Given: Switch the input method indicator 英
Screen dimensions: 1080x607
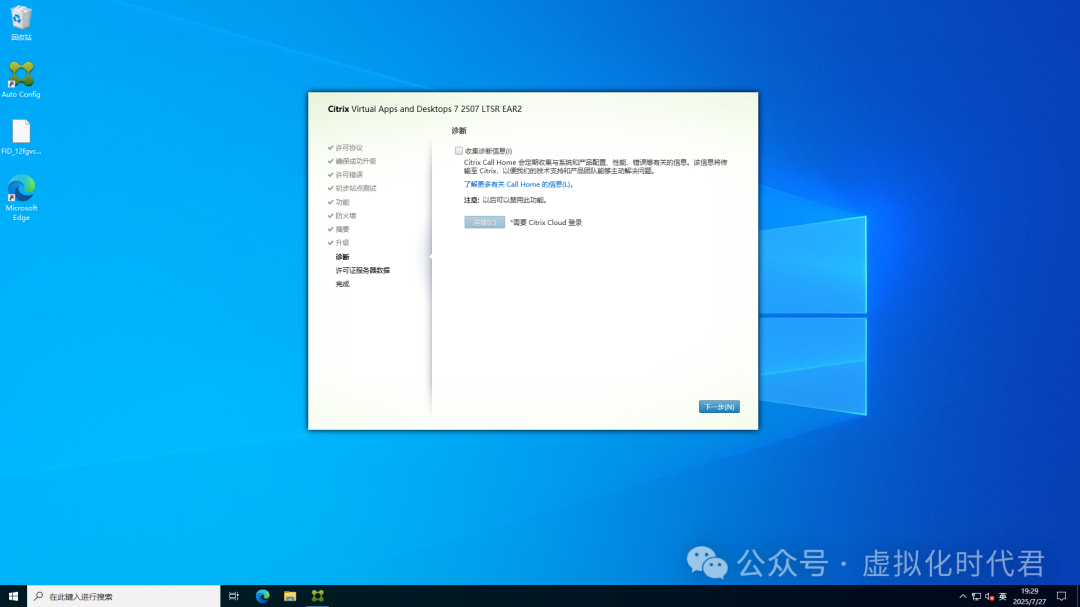Looking at the screenshot, I should tap(1003, 597).
